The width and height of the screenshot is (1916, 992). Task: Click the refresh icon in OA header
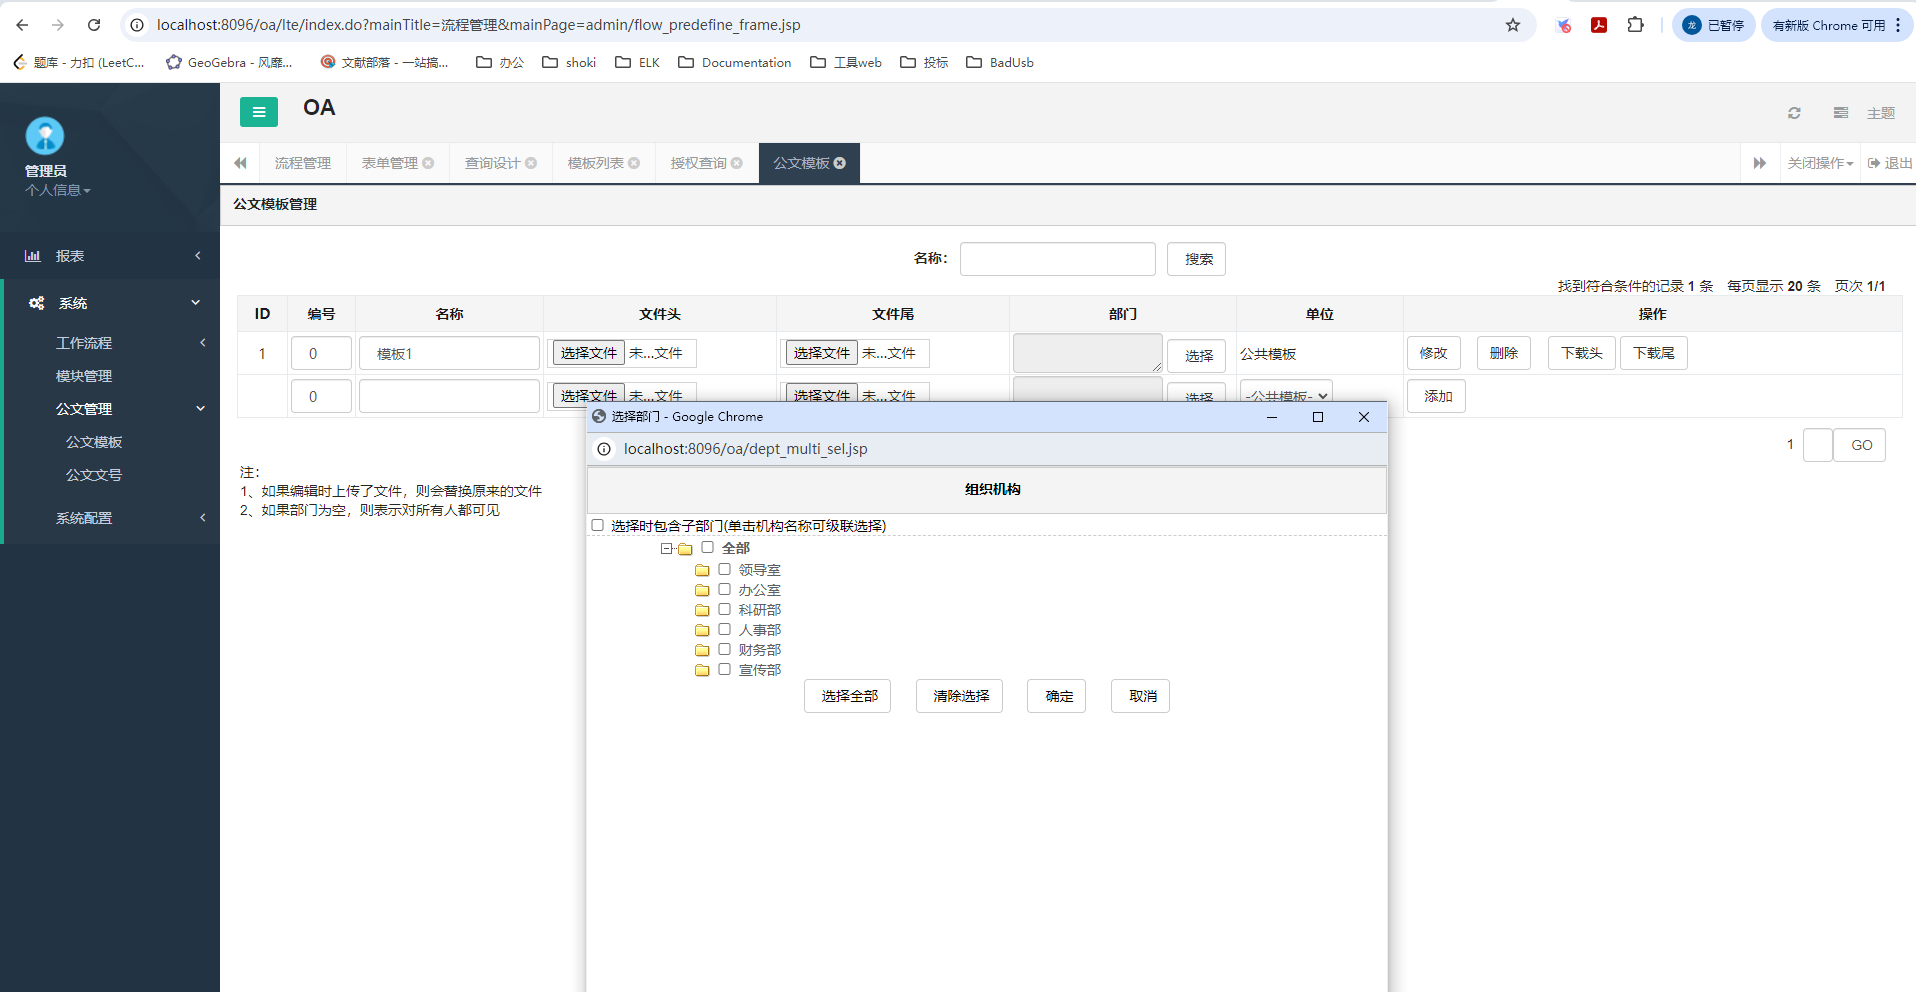coord(1794,113)
